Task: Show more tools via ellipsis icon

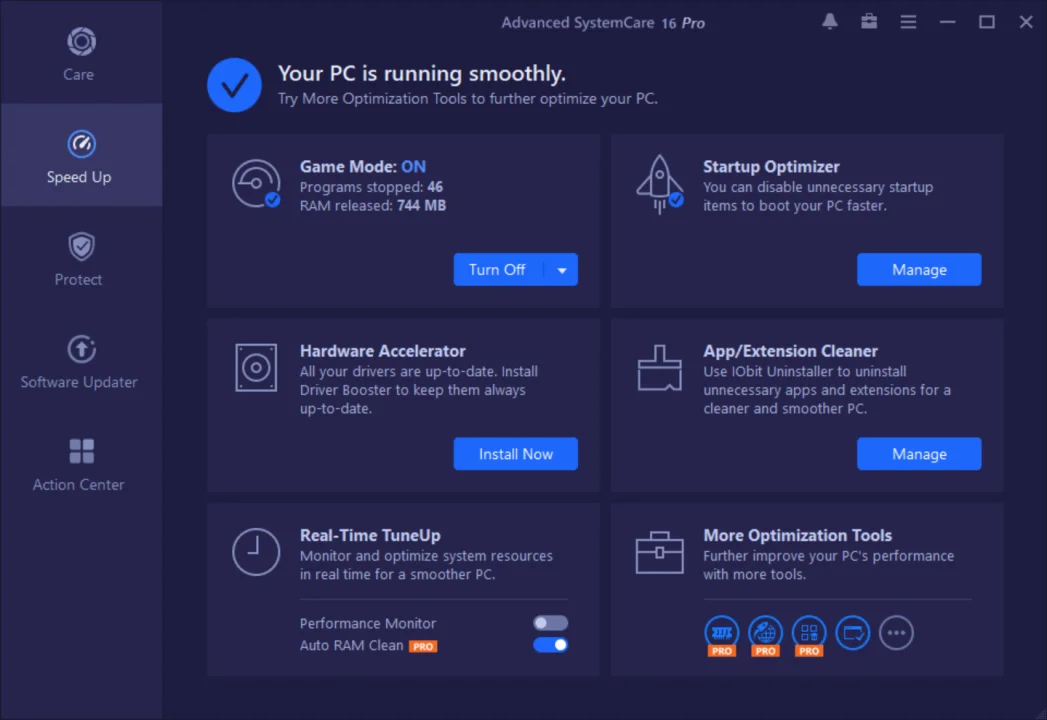Action: coord(896,632)
